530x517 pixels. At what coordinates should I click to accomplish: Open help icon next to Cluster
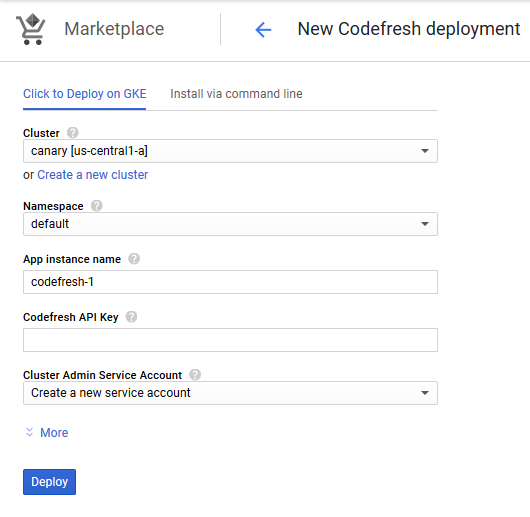pos(73,133)
